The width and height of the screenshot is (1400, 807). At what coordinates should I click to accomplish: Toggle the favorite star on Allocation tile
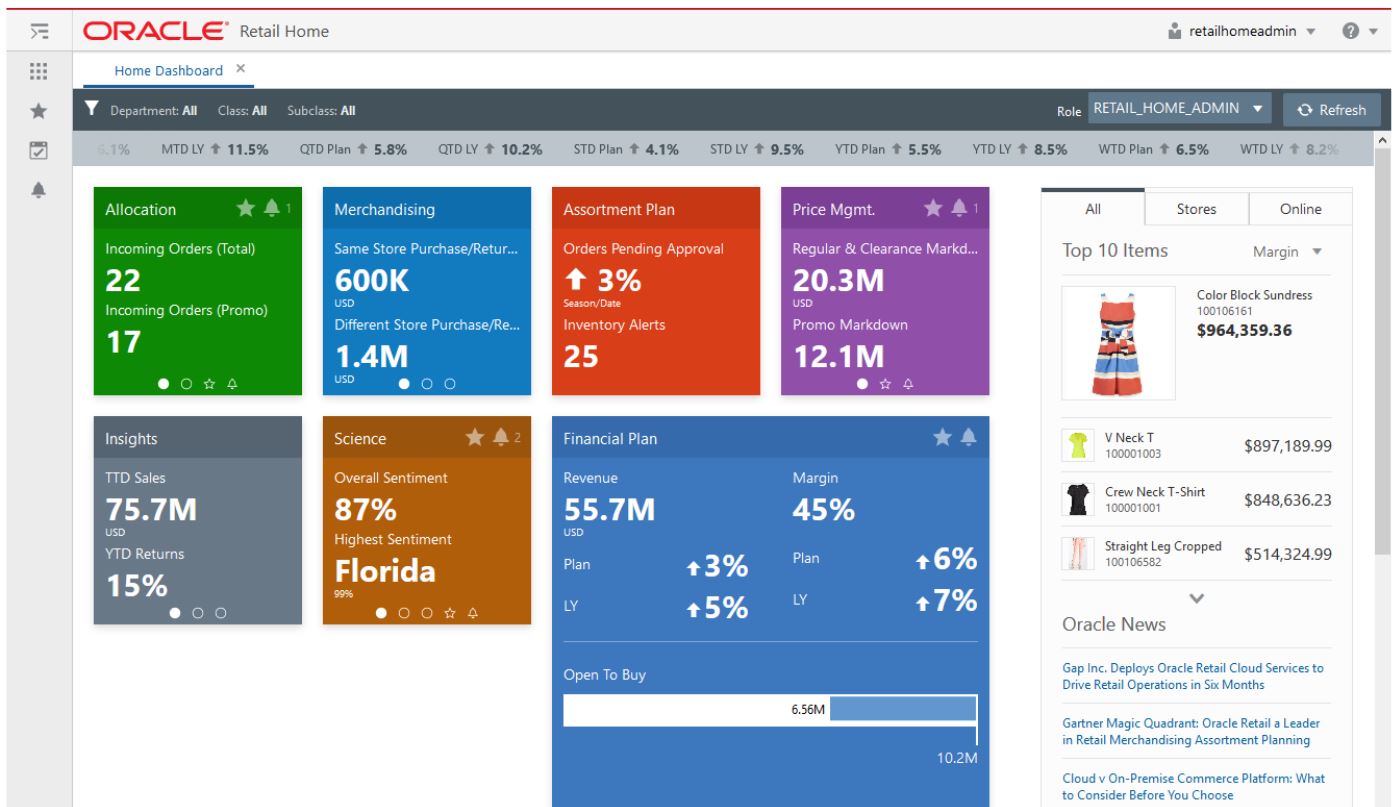(x=245, y=210)
